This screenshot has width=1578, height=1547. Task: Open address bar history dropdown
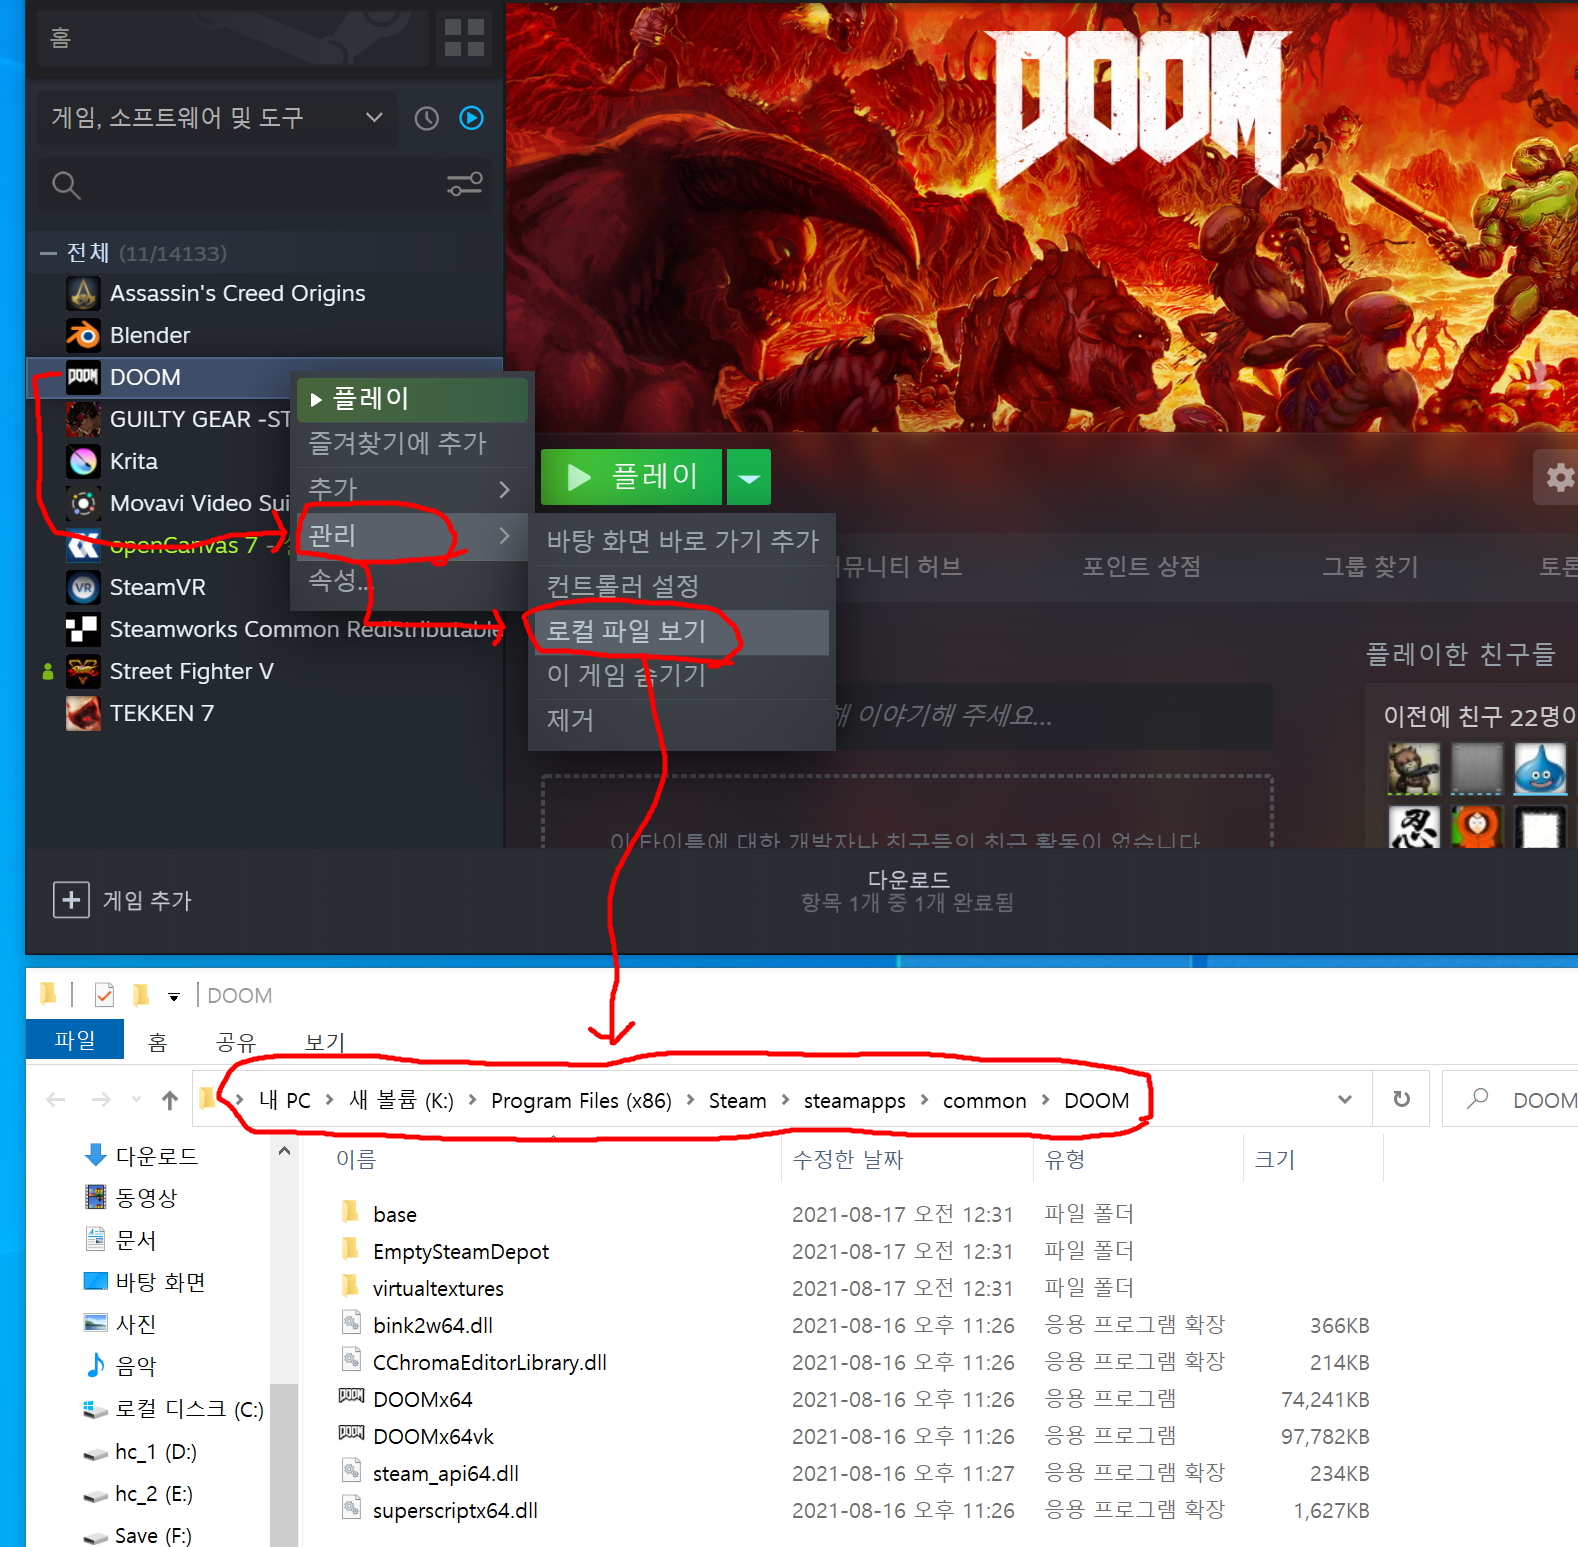1345,1100
